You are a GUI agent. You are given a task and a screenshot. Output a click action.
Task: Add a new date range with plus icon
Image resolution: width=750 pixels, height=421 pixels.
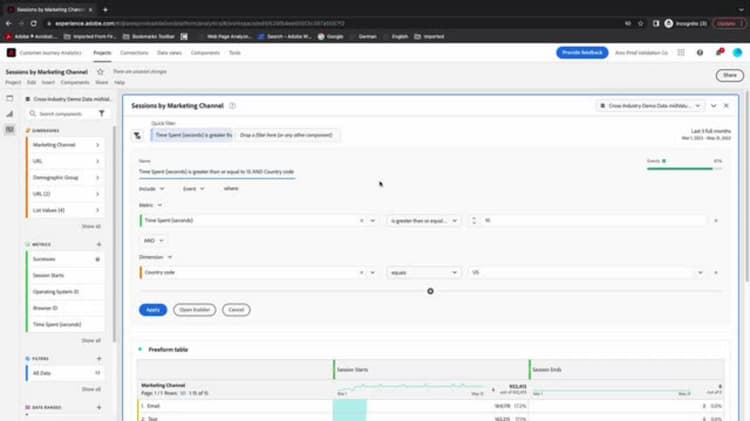tap(99, 407)
